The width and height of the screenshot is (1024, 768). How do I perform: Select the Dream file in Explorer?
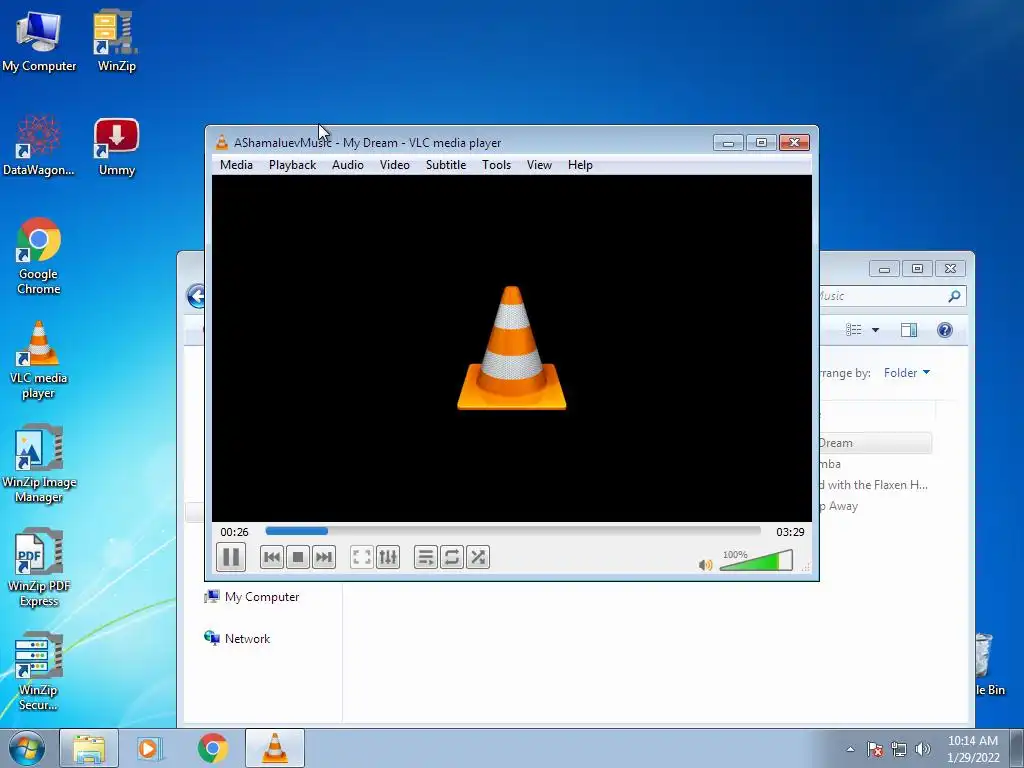[x=875, y=443]
